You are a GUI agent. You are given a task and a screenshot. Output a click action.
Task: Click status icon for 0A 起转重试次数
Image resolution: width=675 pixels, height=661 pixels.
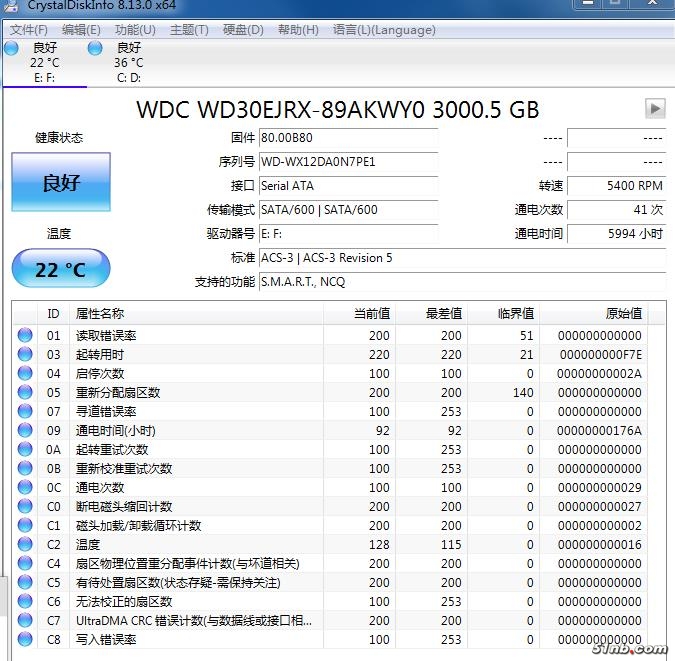(25, 449)
